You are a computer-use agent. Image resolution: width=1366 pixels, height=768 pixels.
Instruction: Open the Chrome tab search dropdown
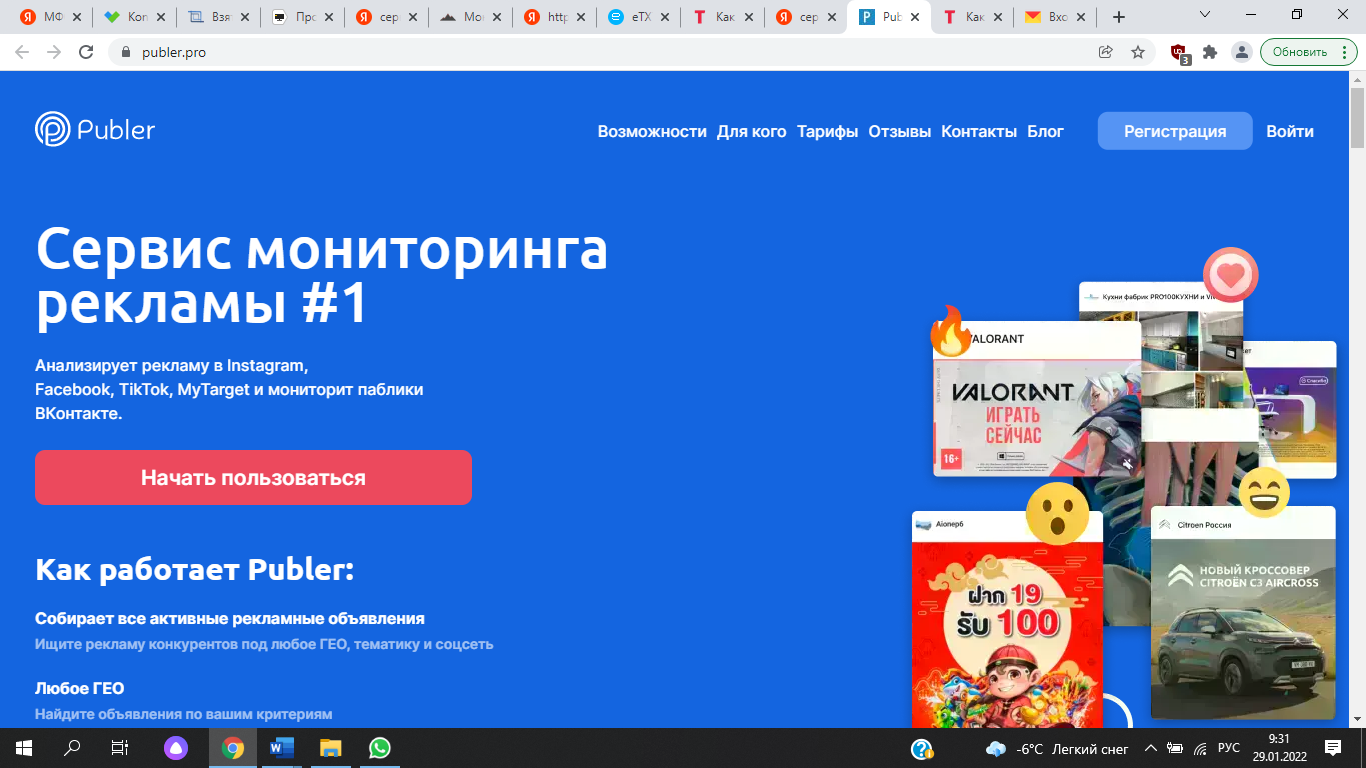[1205, 15]
